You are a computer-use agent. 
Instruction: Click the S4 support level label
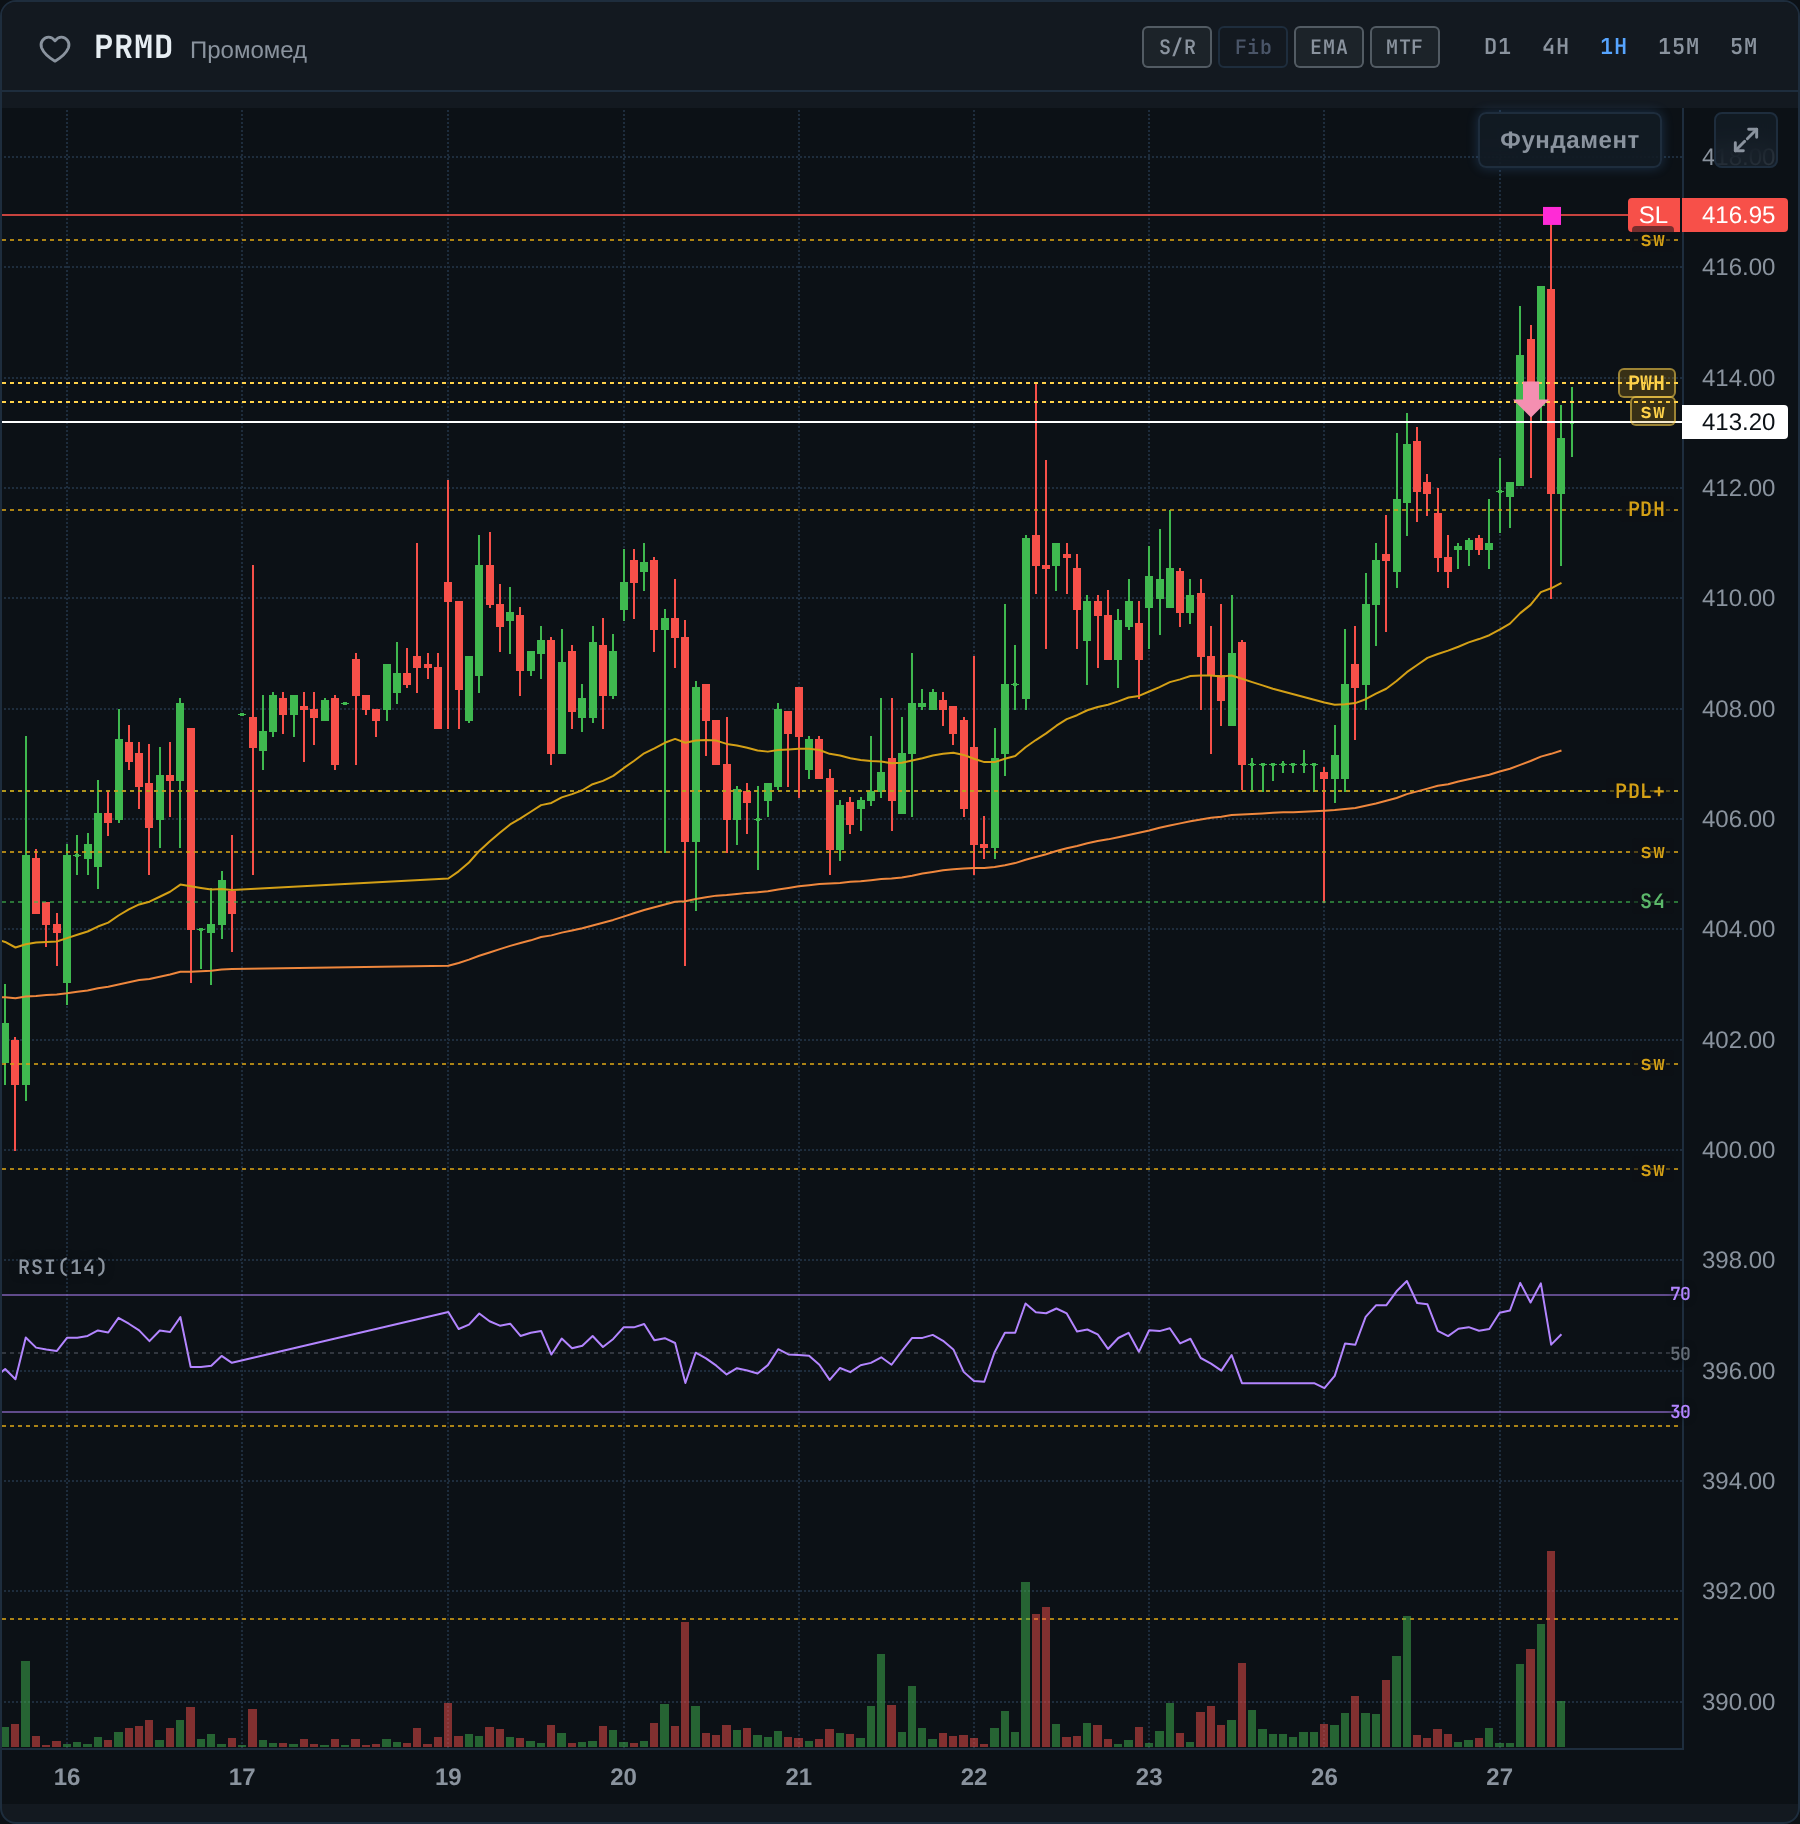click(x=1652, y=901)
